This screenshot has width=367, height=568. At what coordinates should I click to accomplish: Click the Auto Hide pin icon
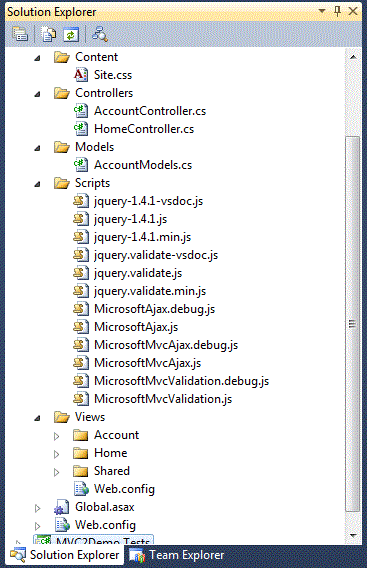(x=337, y=11)
